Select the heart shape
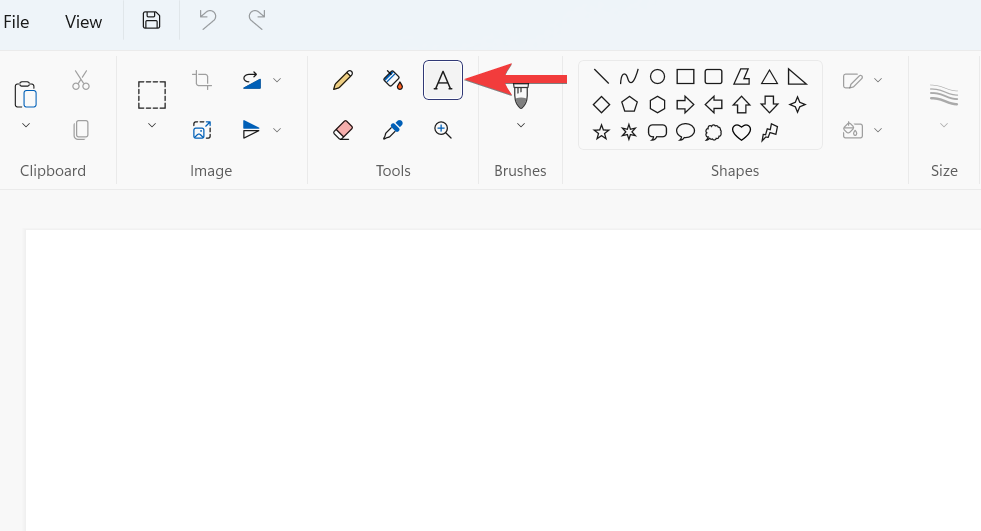Viewport: 981px width, 531px height. tap(741, 132)
